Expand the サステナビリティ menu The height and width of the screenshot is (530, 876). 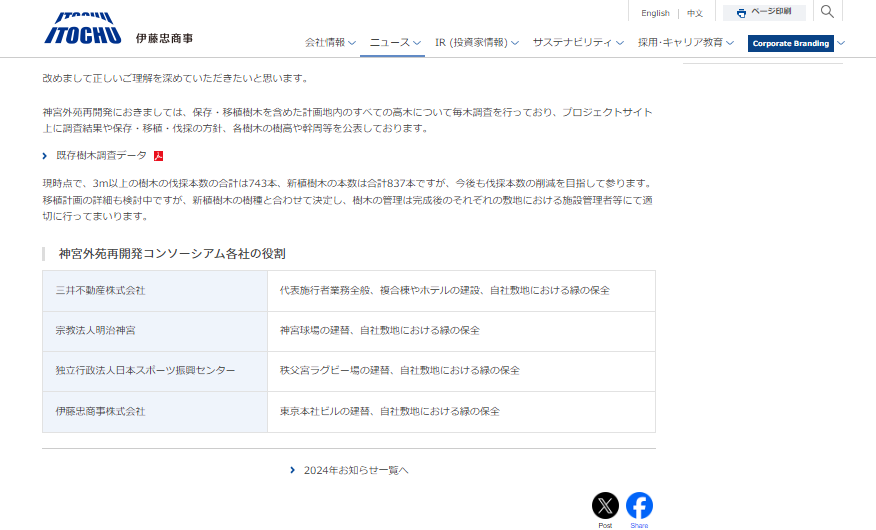click(578, 42)
